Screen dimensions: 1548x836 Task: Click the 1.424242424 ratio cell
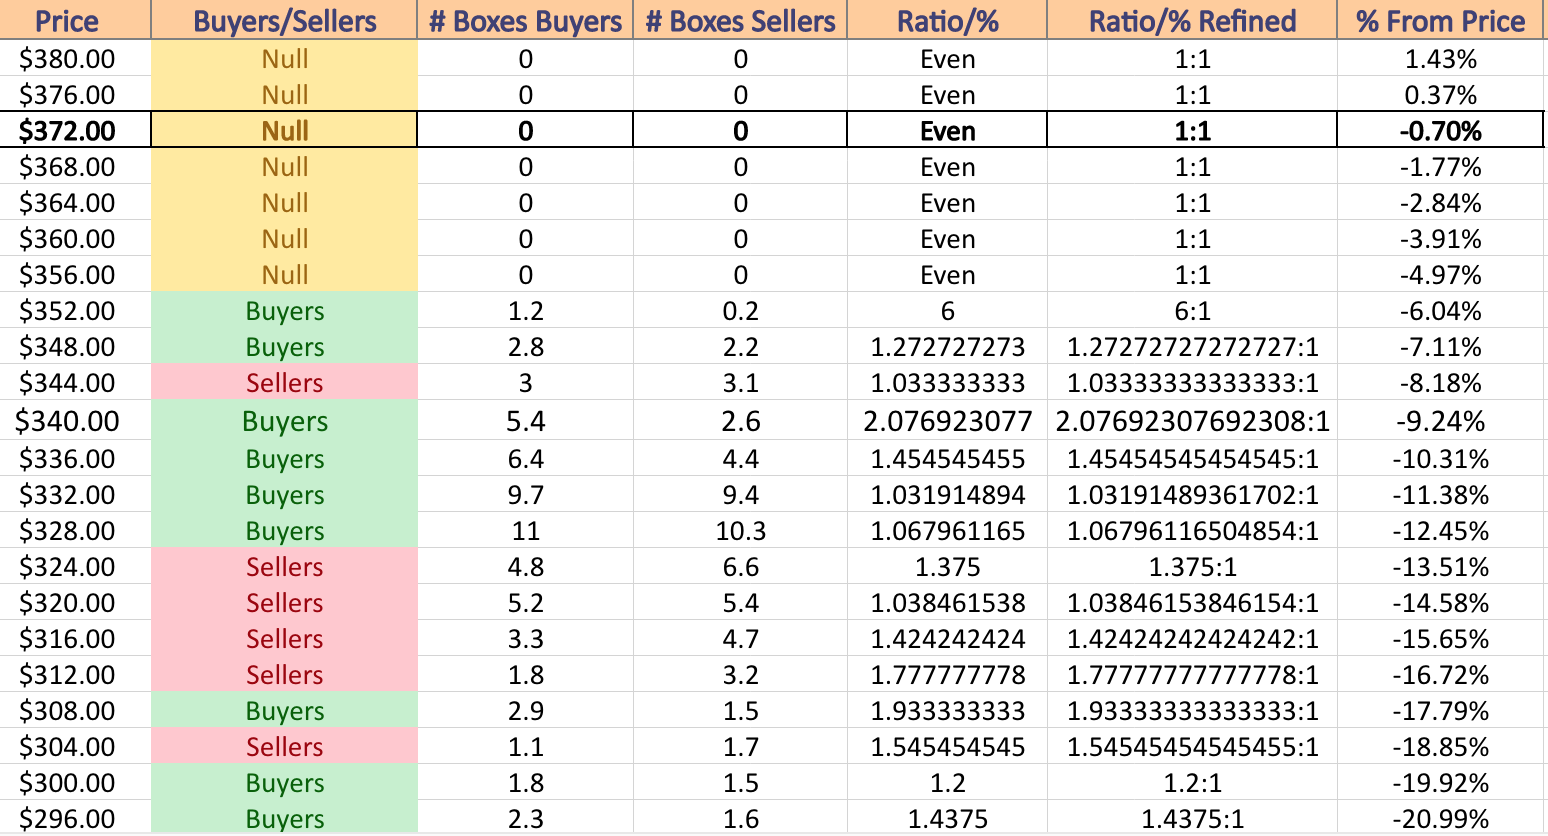947,639
